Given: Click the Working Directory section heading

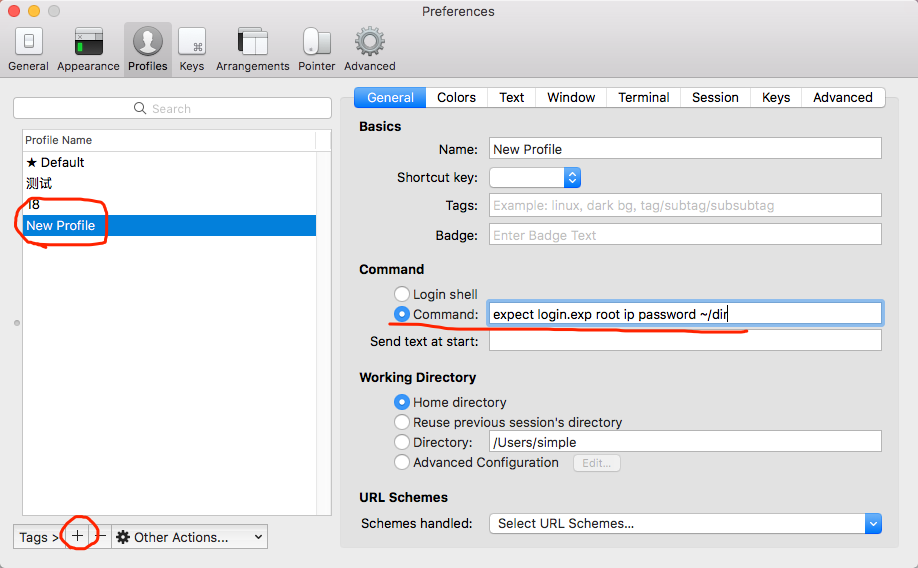Looking at the screenshot, I should click(417, 377).
